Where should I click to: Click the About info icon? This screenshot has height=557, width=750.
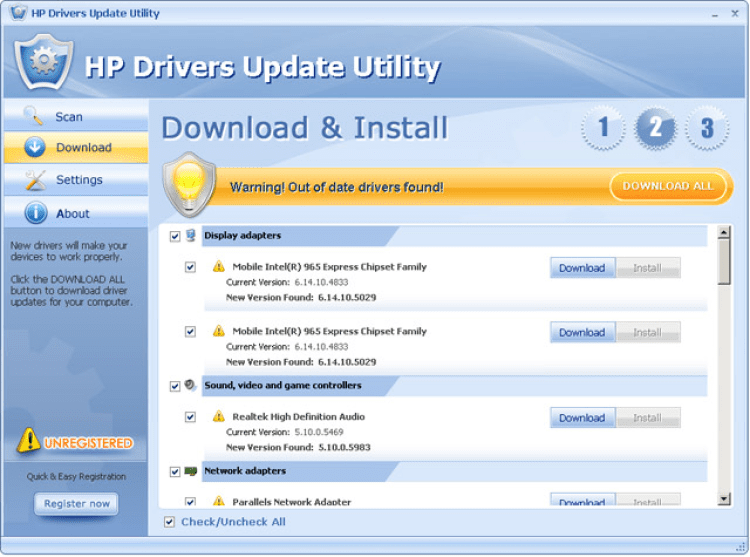pos(36,213)
